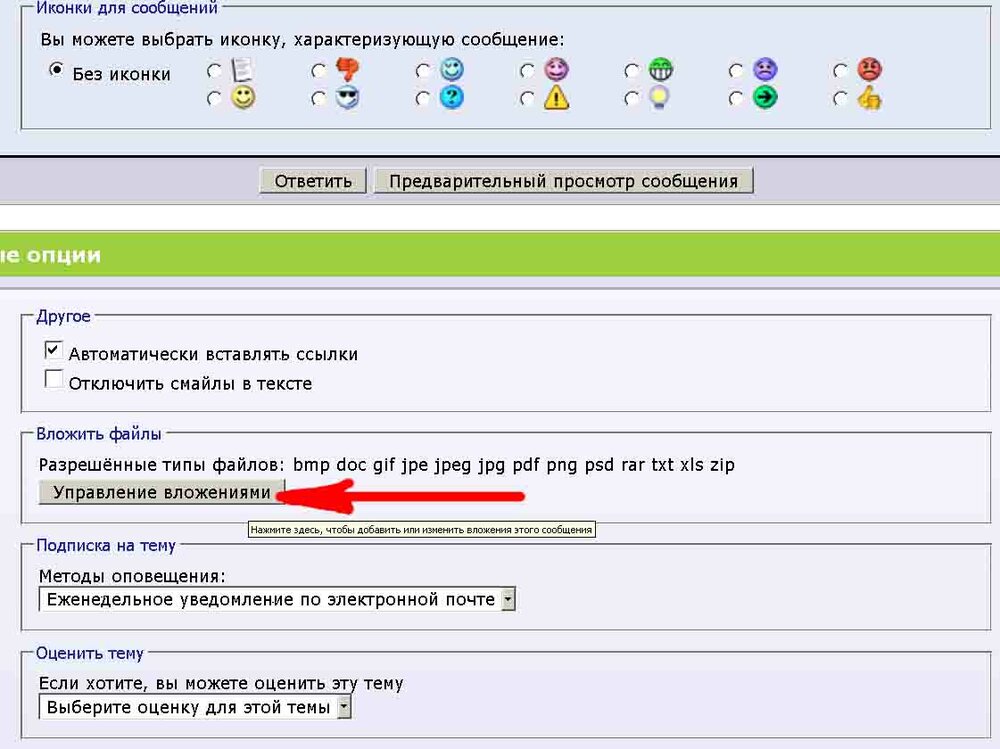Click the 'Вложить файлы' section title
This screenshot has height=749, width=1000.
pos(99,434)
